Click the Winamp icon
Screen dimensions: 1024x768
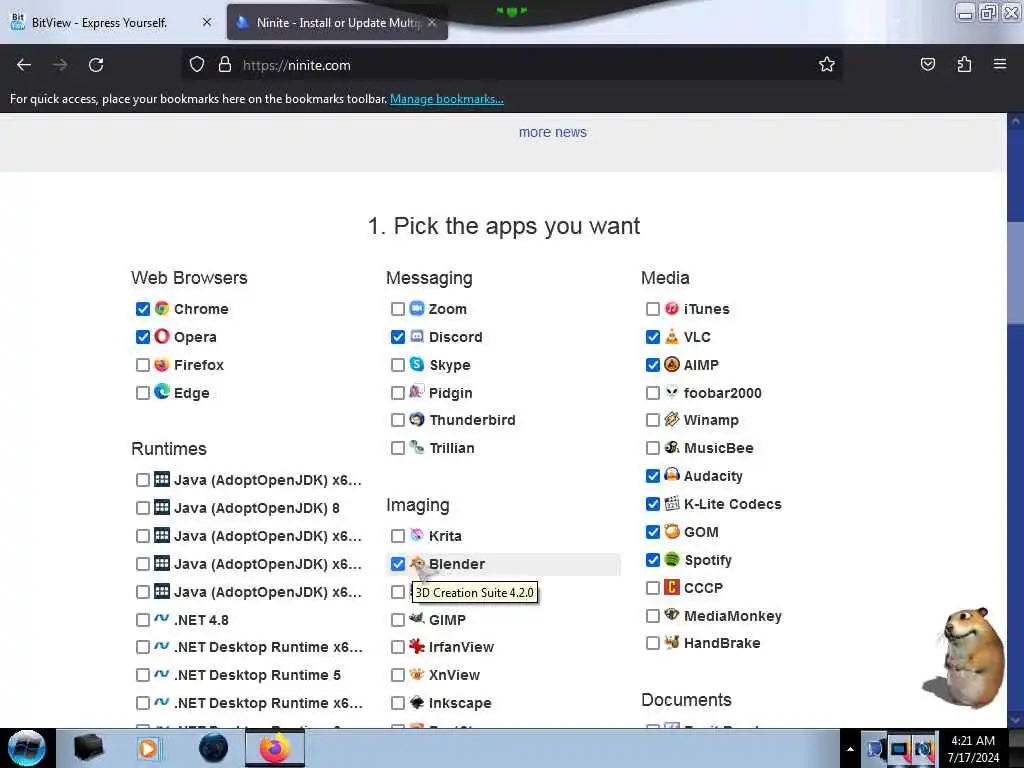point(671,419)
